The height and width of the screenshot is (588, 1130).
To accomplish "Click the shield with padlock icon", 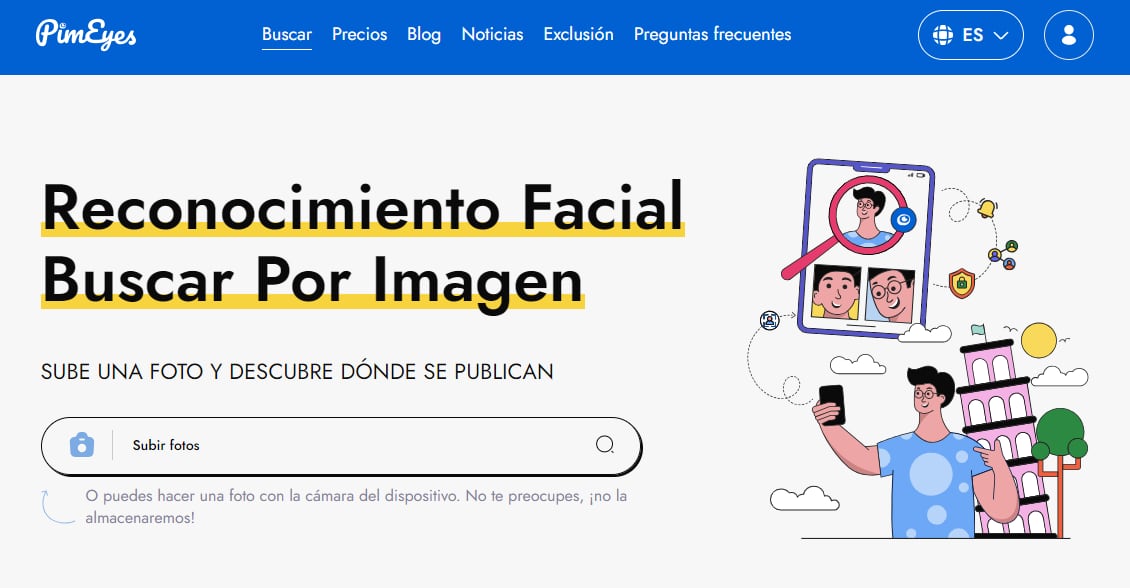I will click(x=962, y=283).
